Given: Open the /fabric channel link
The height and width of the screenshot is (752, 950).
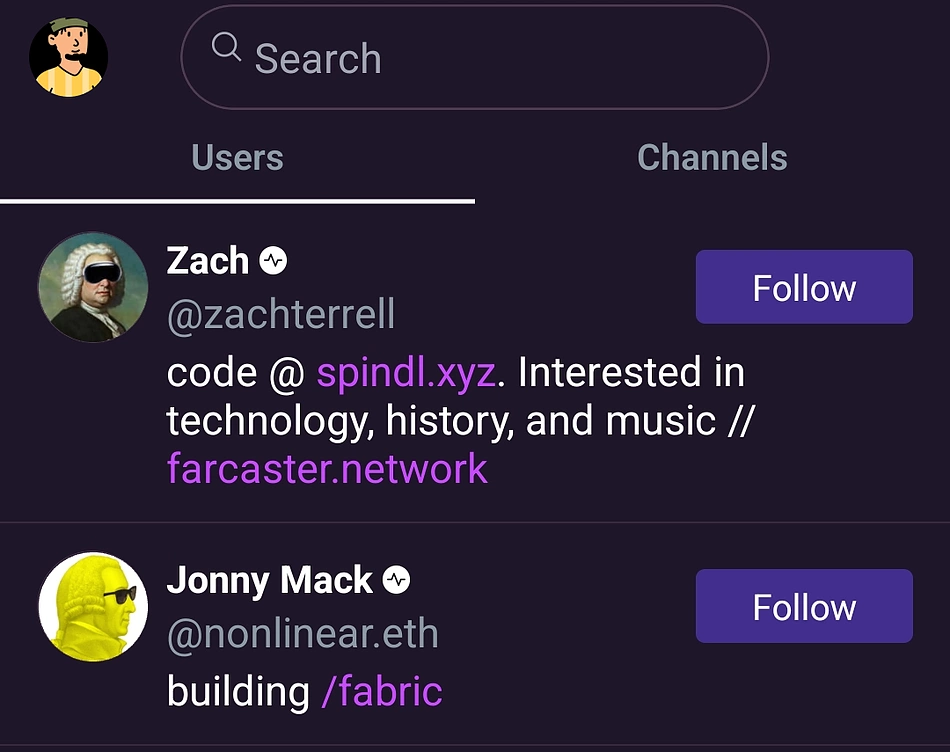Looking at the screenshot, I should (x=382, y=690).
